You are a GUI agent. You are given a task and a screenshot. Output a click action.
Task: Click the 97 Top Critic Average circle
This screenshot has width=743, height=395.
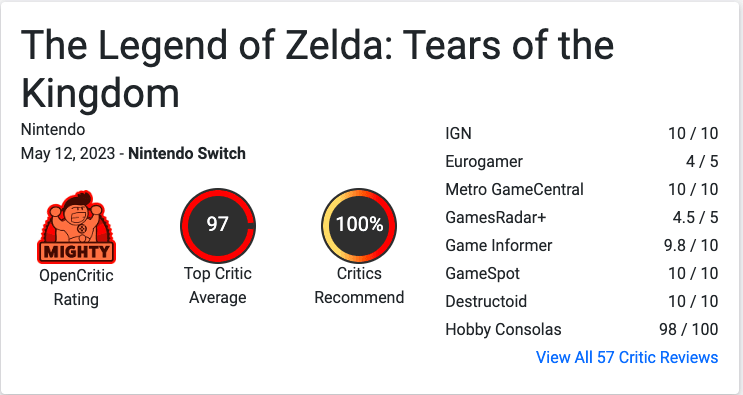(x=217, y=226)
